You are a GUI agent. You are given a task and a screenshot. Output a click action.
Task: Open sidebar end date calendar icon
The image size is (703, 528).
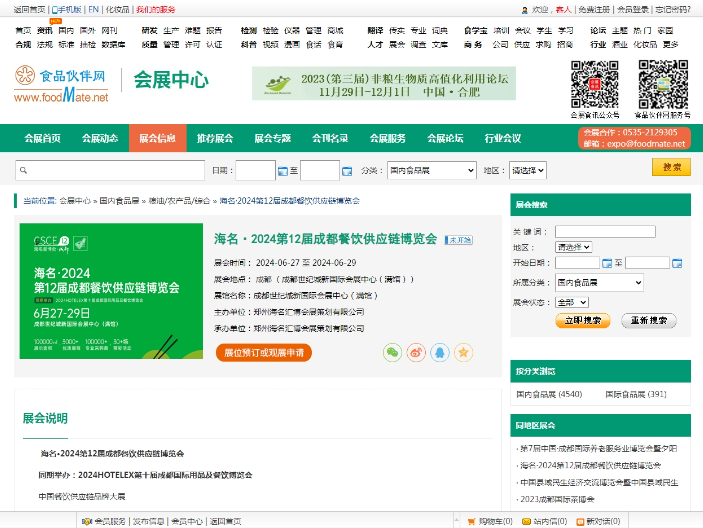pos(677,263)
